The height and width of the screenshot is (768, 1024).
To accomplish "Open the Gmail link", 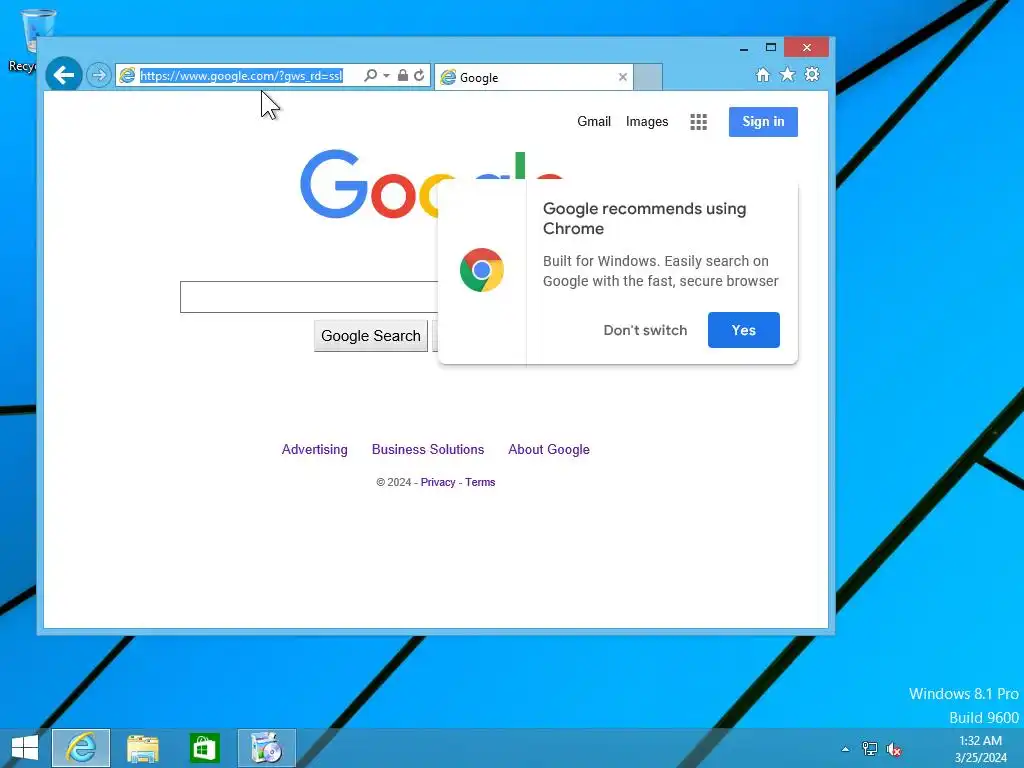I will 594,121.
